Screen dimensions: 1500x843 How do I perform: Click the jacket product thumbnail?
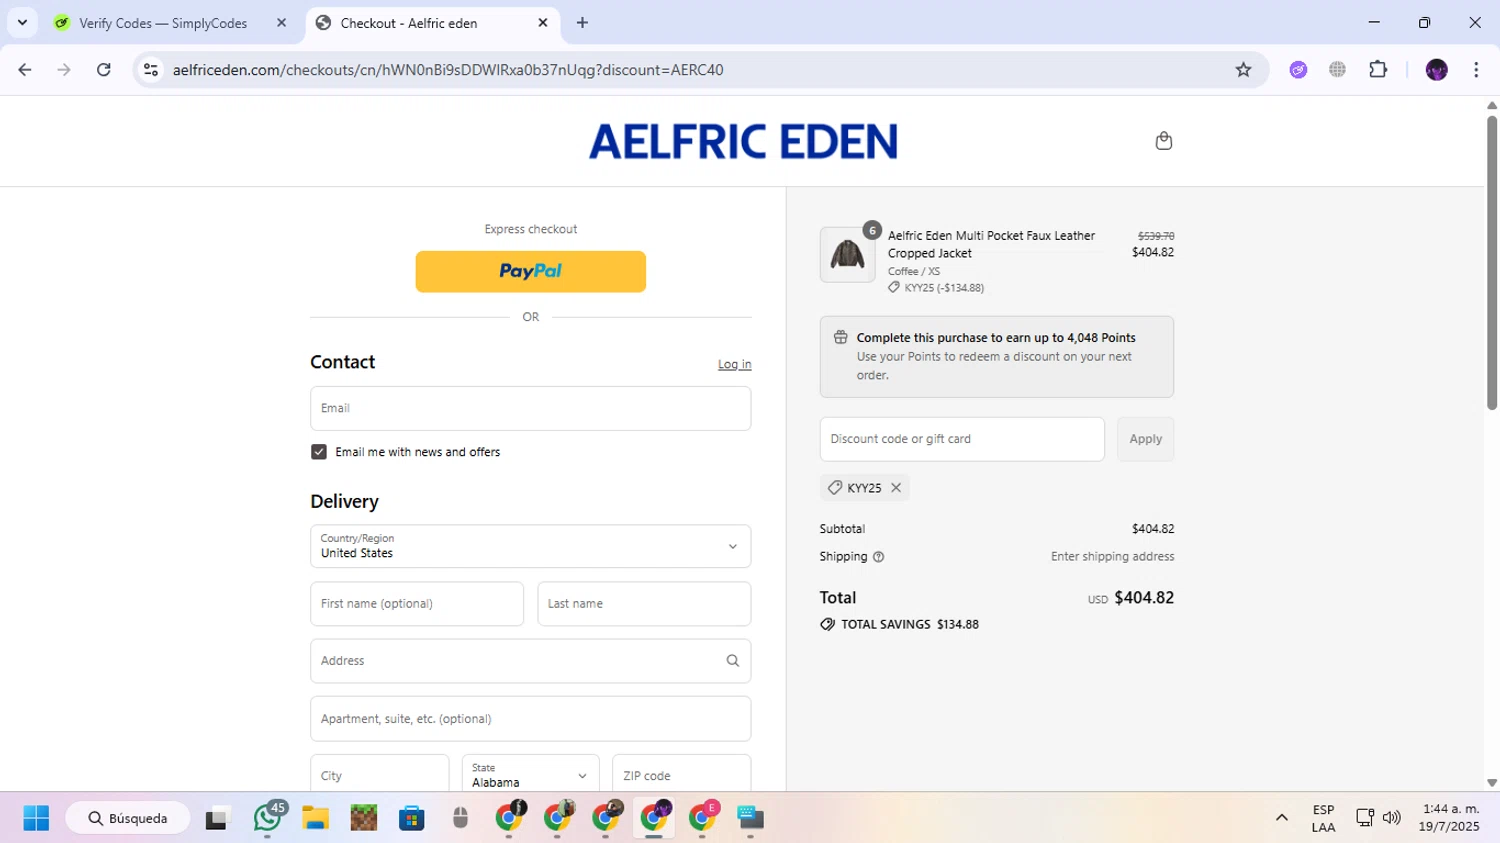pyautogui.click(x=847, y=255)
